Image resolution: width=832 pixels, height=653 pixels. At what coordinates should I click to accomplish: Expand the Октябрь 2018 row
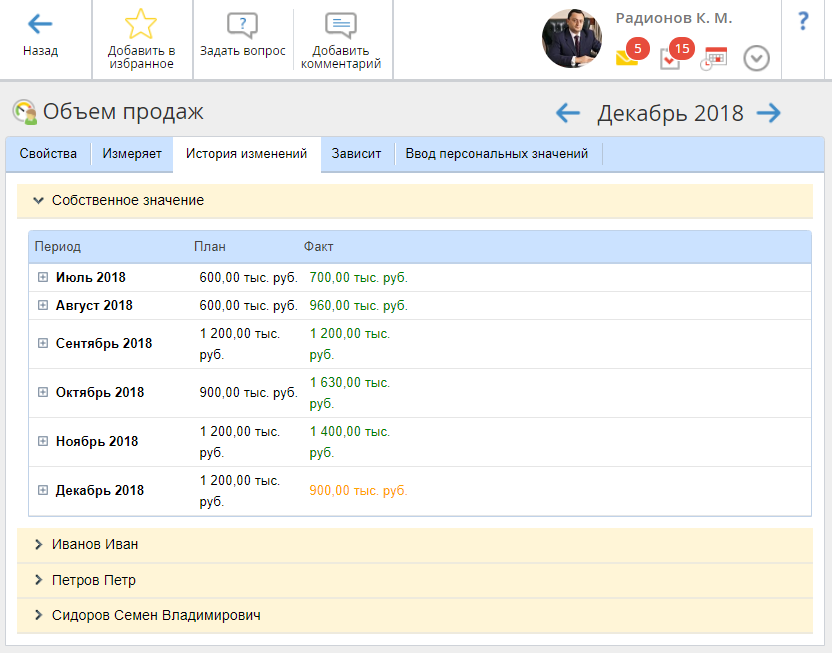point(43,393)
